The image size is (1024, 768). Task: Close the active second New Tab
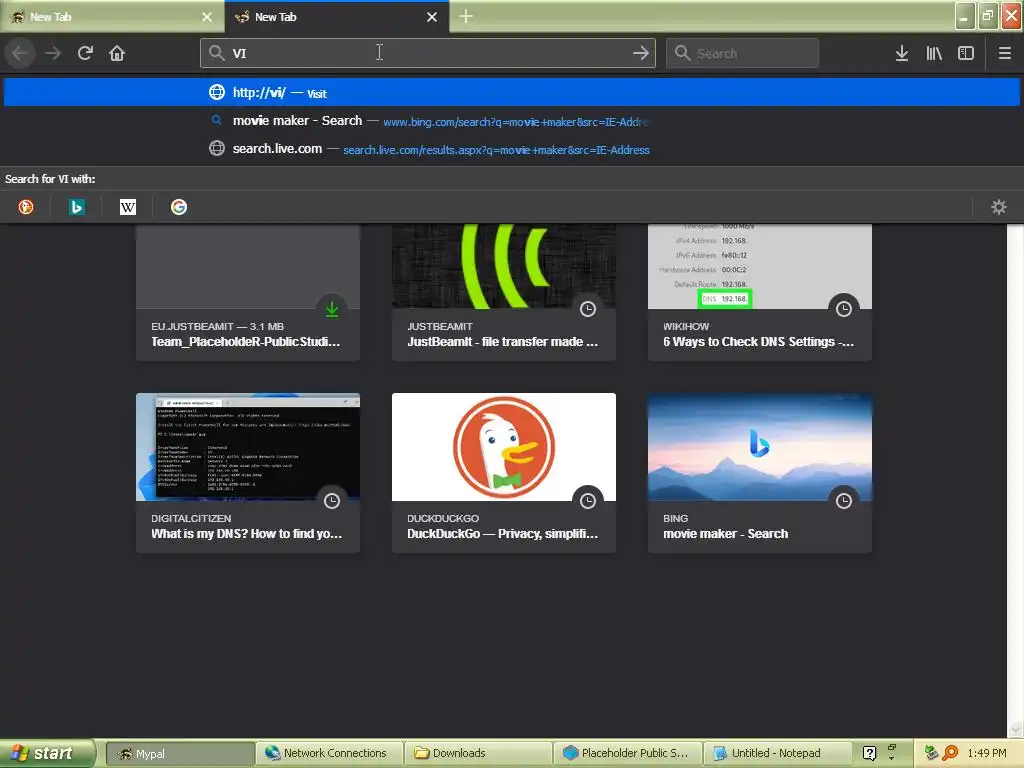tap(432, 17)
